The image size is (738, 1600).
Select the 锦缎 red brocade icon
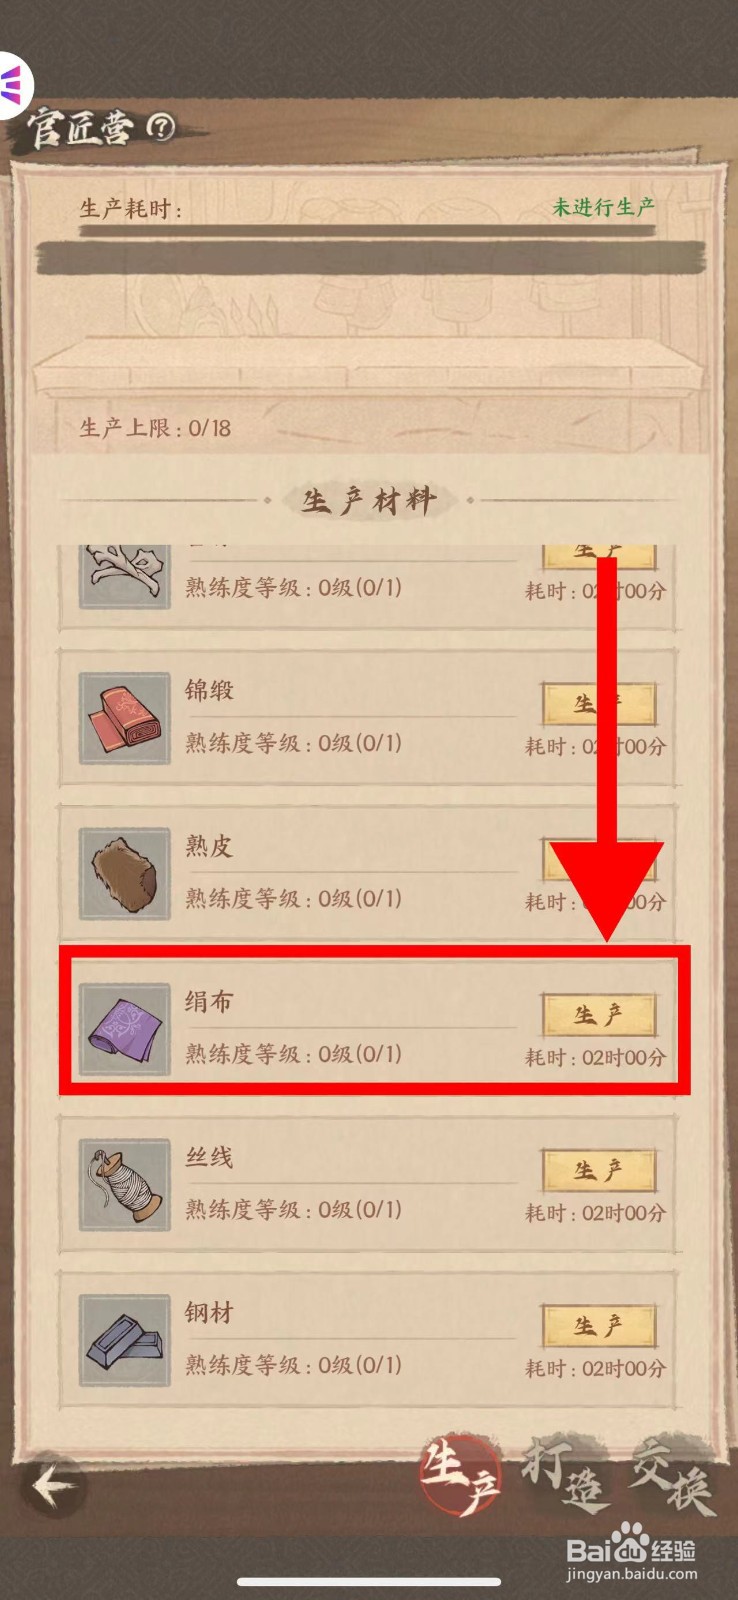point(125,718)
